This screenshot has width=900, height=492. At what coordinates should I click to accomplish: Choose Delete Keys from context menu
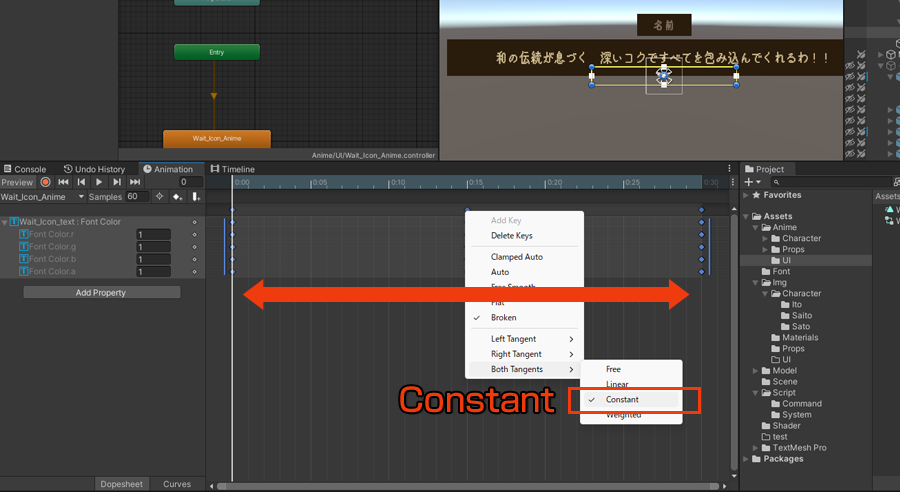click(x=511, y=236)
